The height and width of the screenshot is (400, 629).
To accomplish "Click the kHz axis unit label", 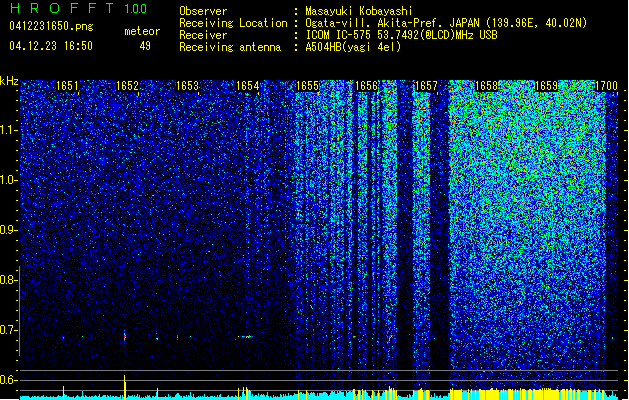I will point(9,81).
